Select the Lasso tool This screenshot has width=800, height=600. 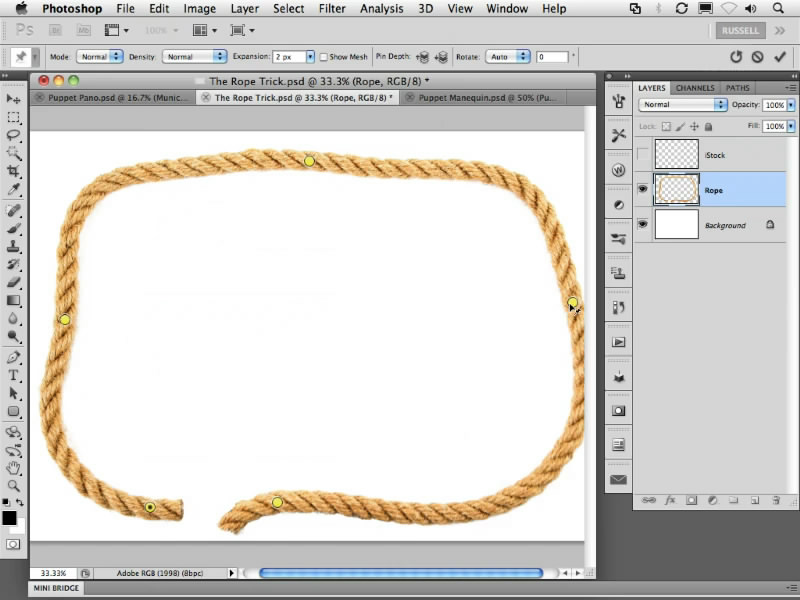point(14,135)
